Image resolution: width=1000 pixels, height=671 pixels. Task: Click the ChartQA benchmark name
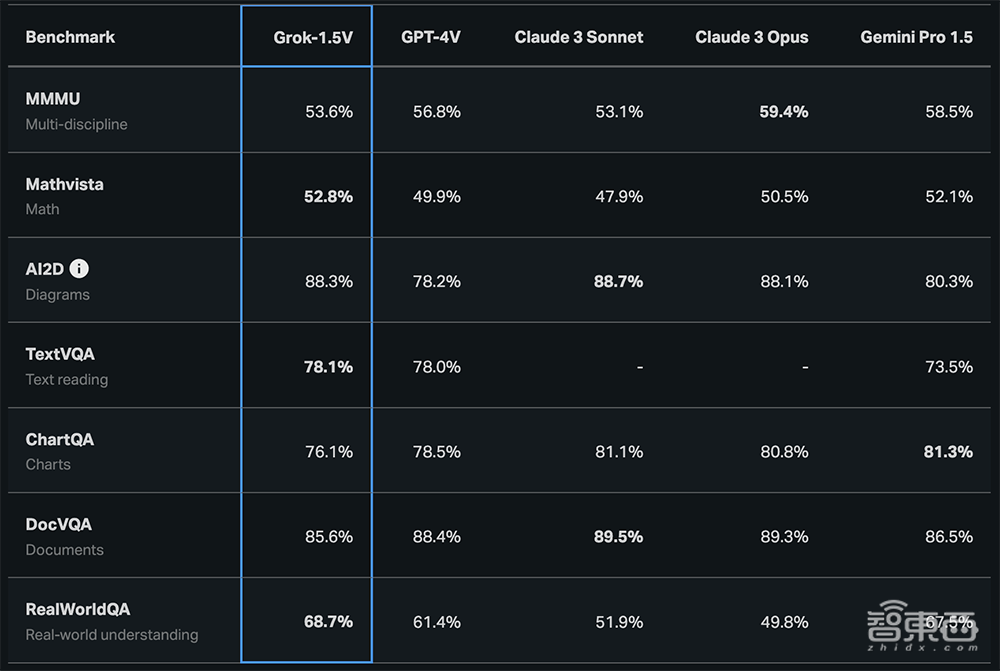[x=60, y=439]
